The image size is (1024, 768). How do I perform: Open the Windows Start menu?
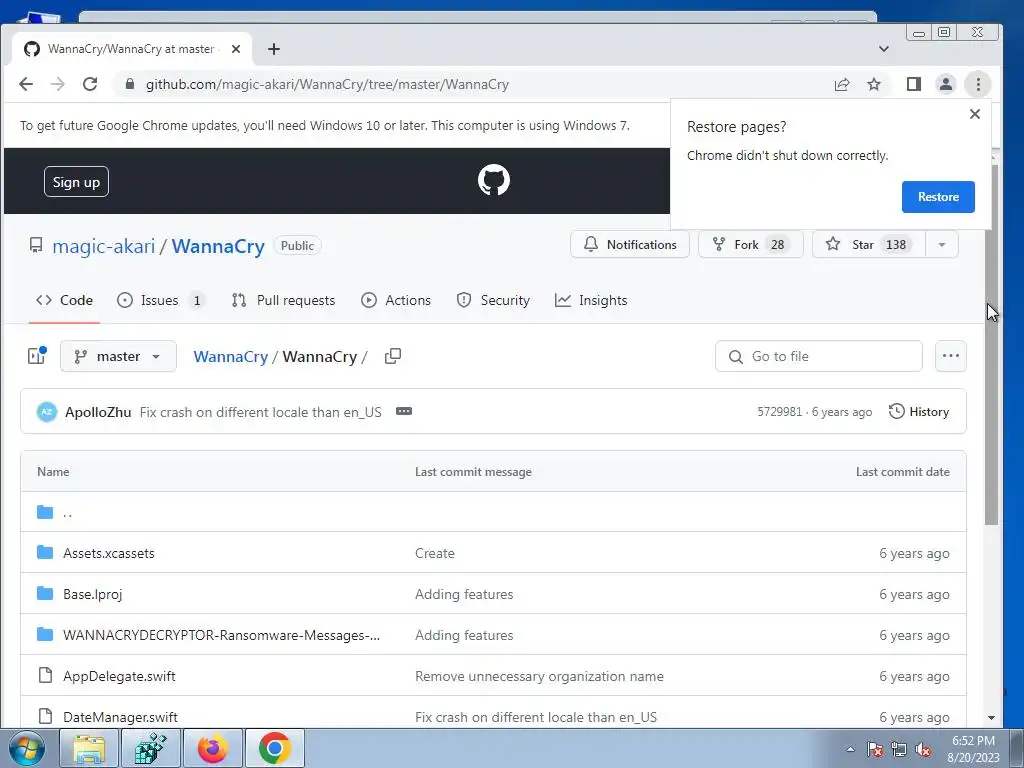tap(27, 748)
